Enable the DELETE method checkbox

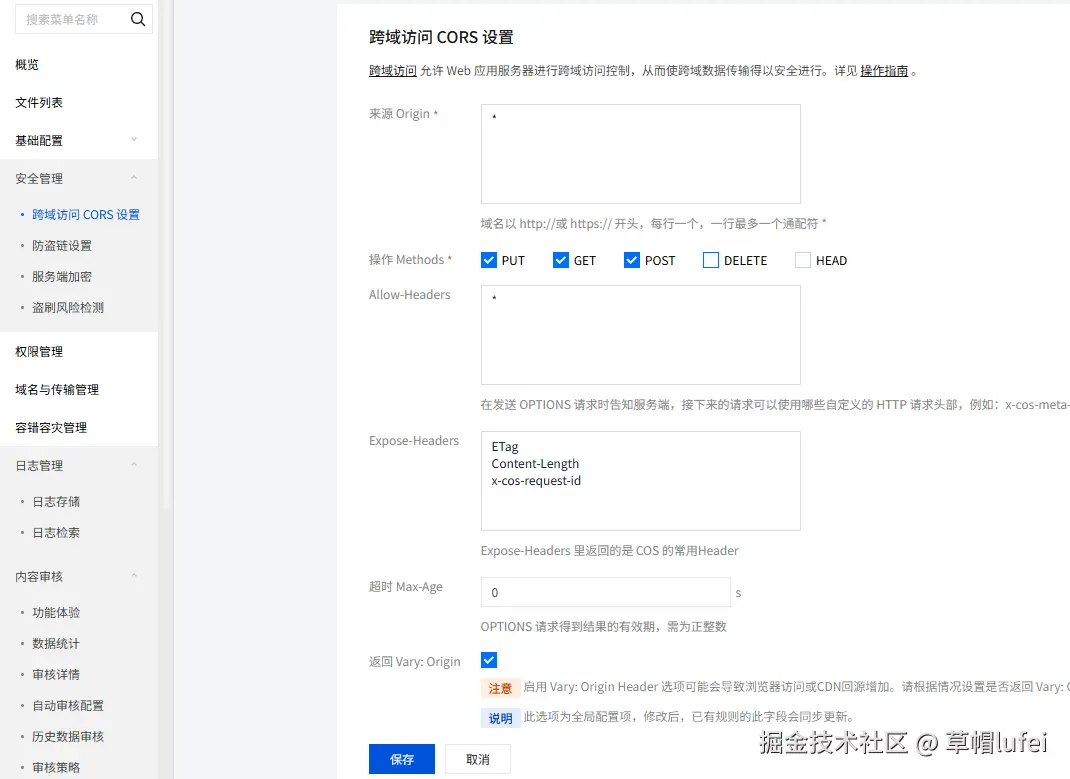711,260
